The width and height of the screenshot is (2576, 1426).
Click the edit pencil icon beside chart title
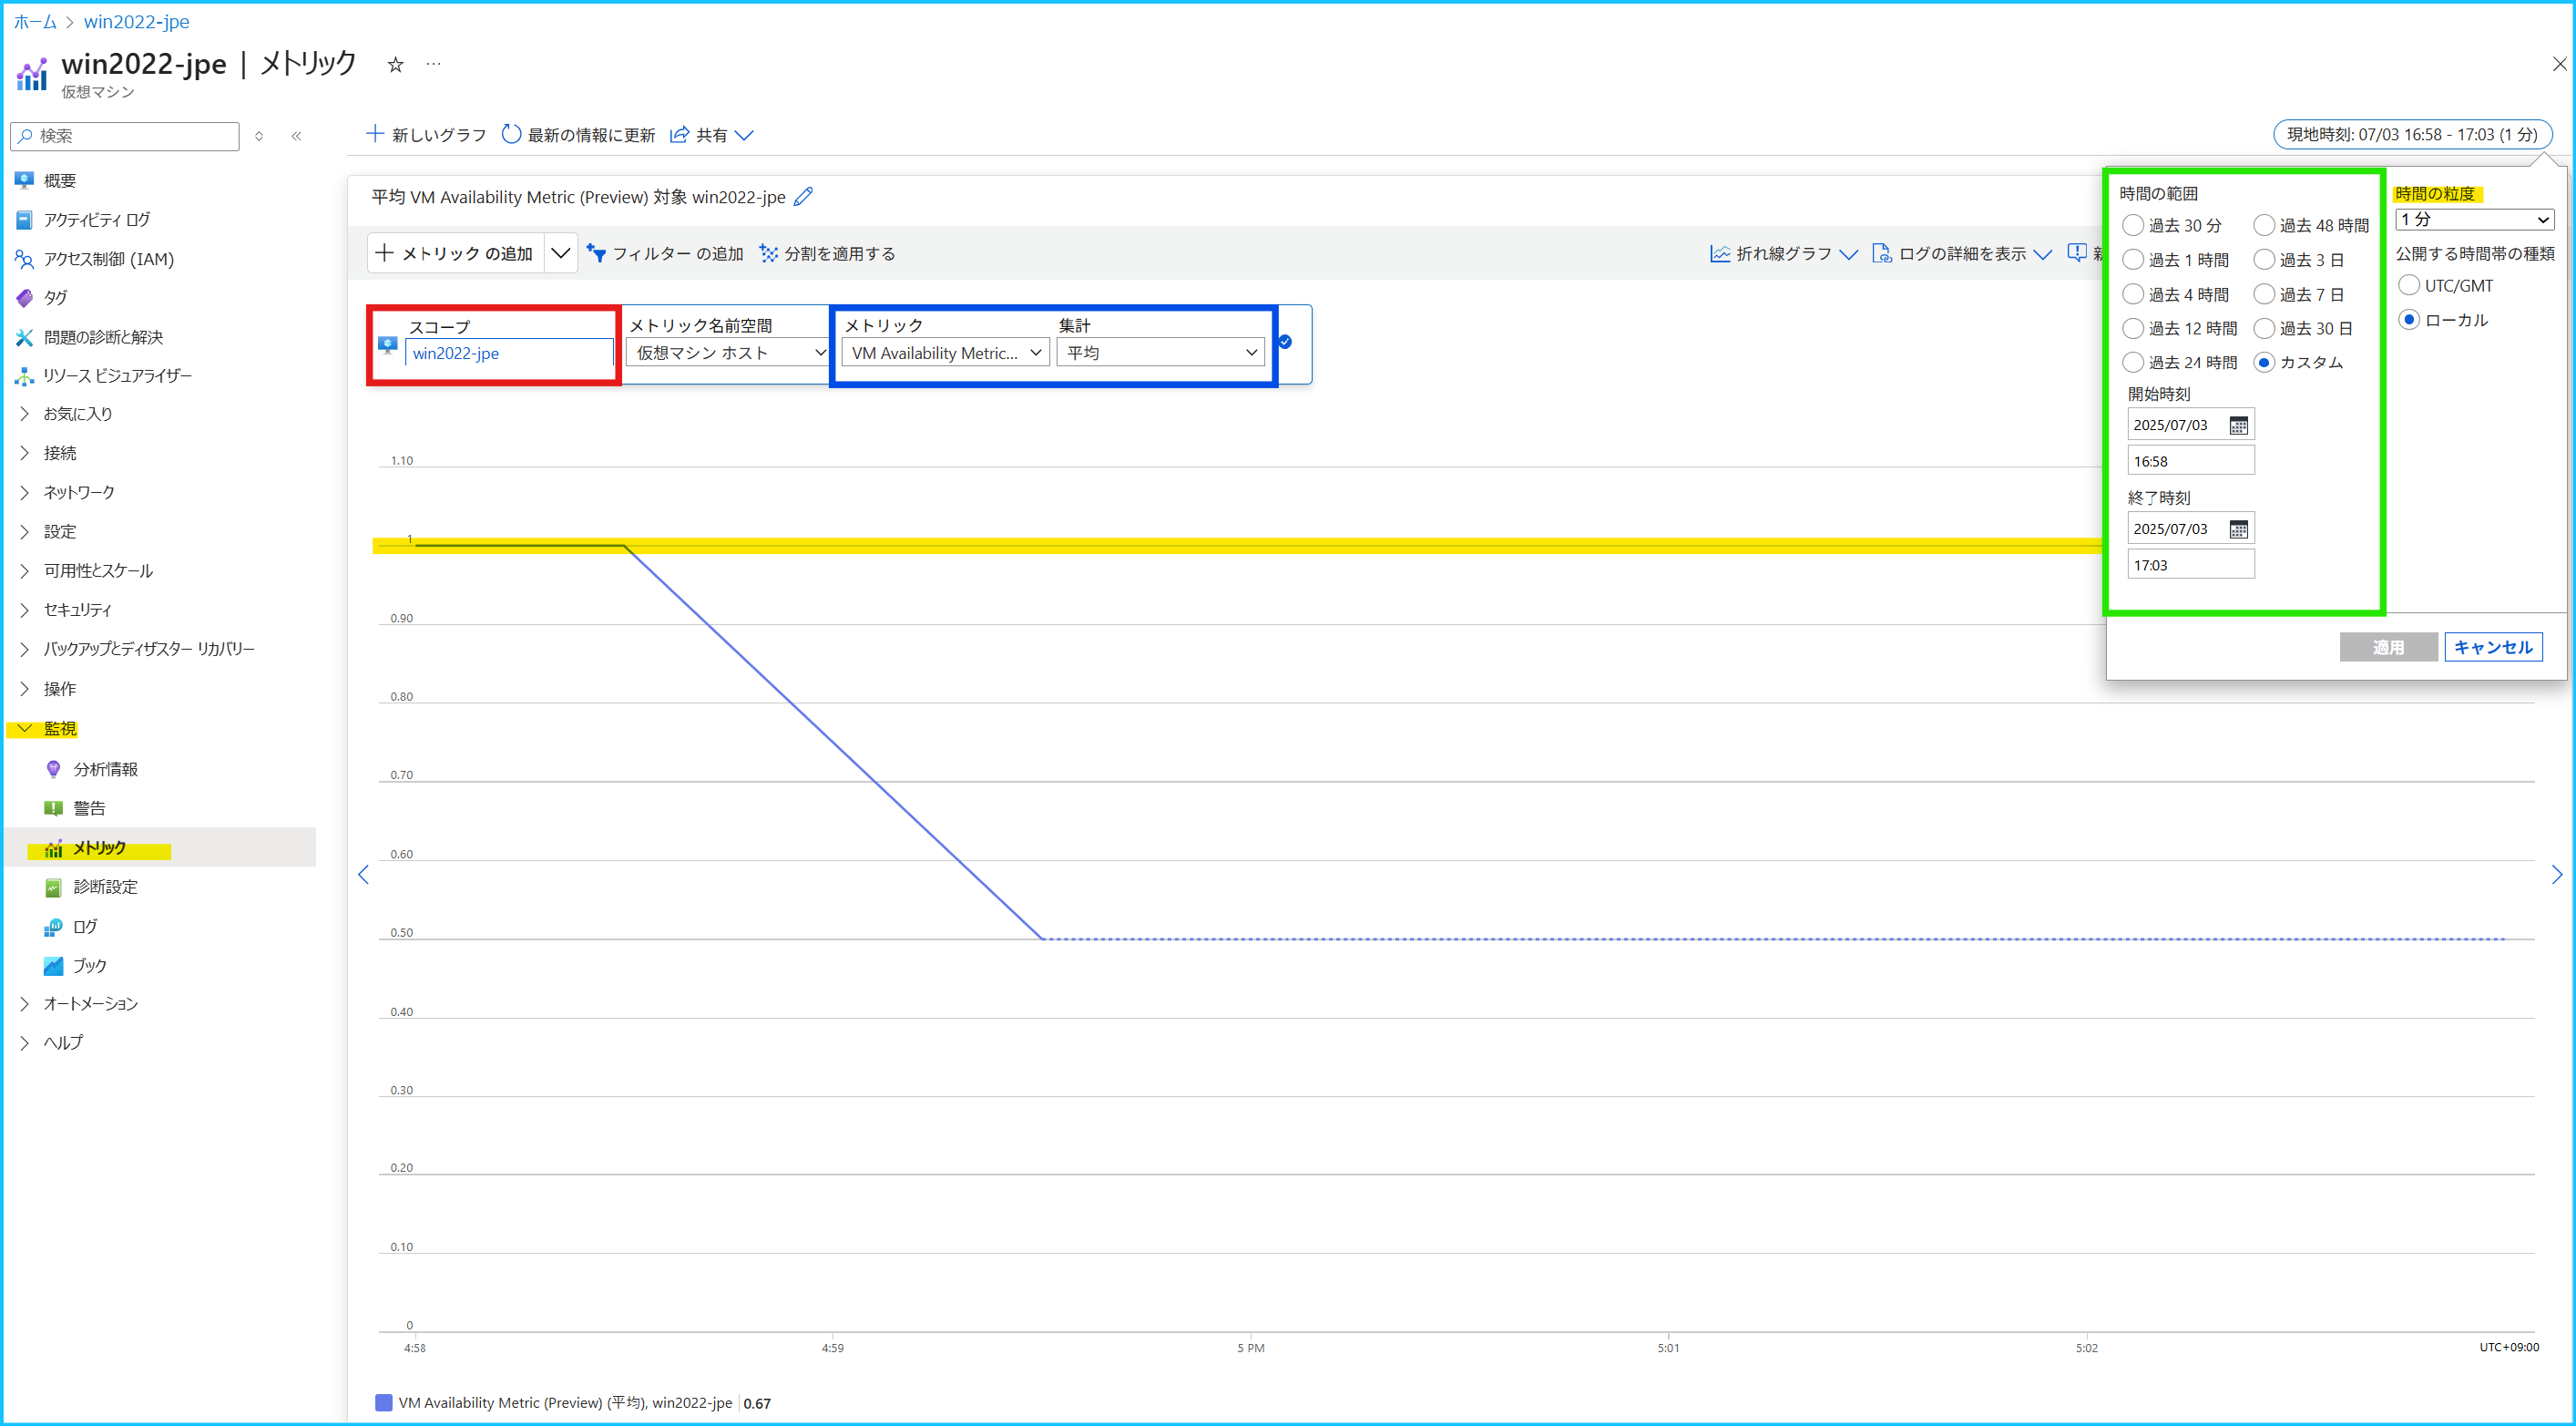coord(803,197)
